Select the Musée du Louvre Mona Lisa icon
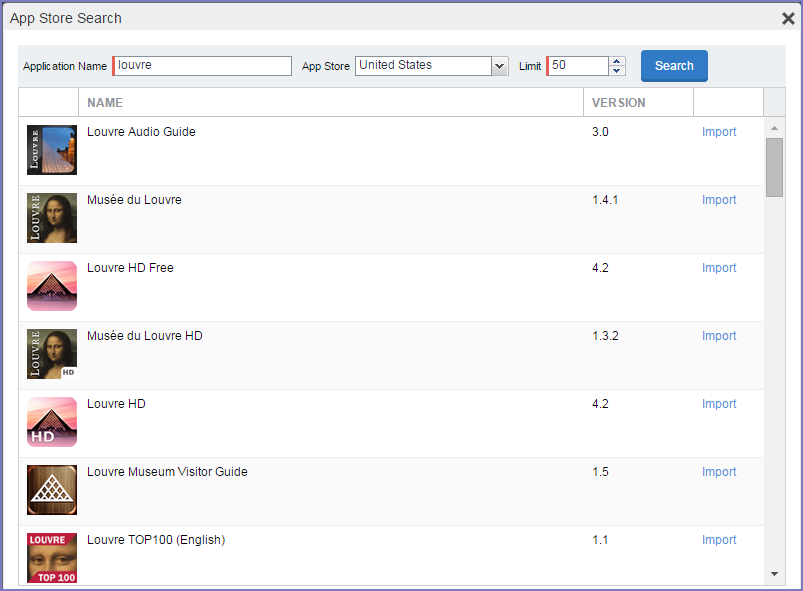 pos(52,218)
